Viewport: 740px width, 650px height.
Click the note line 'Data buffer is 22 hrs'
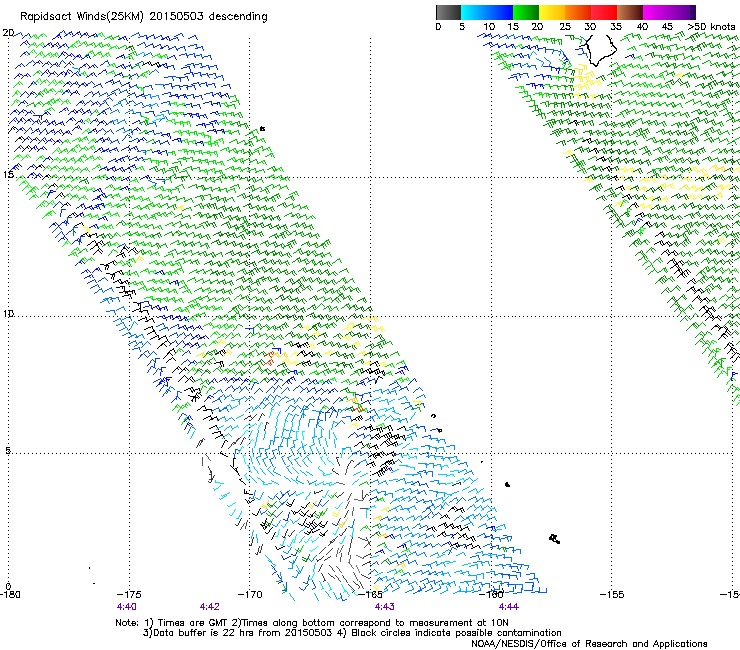352,633
